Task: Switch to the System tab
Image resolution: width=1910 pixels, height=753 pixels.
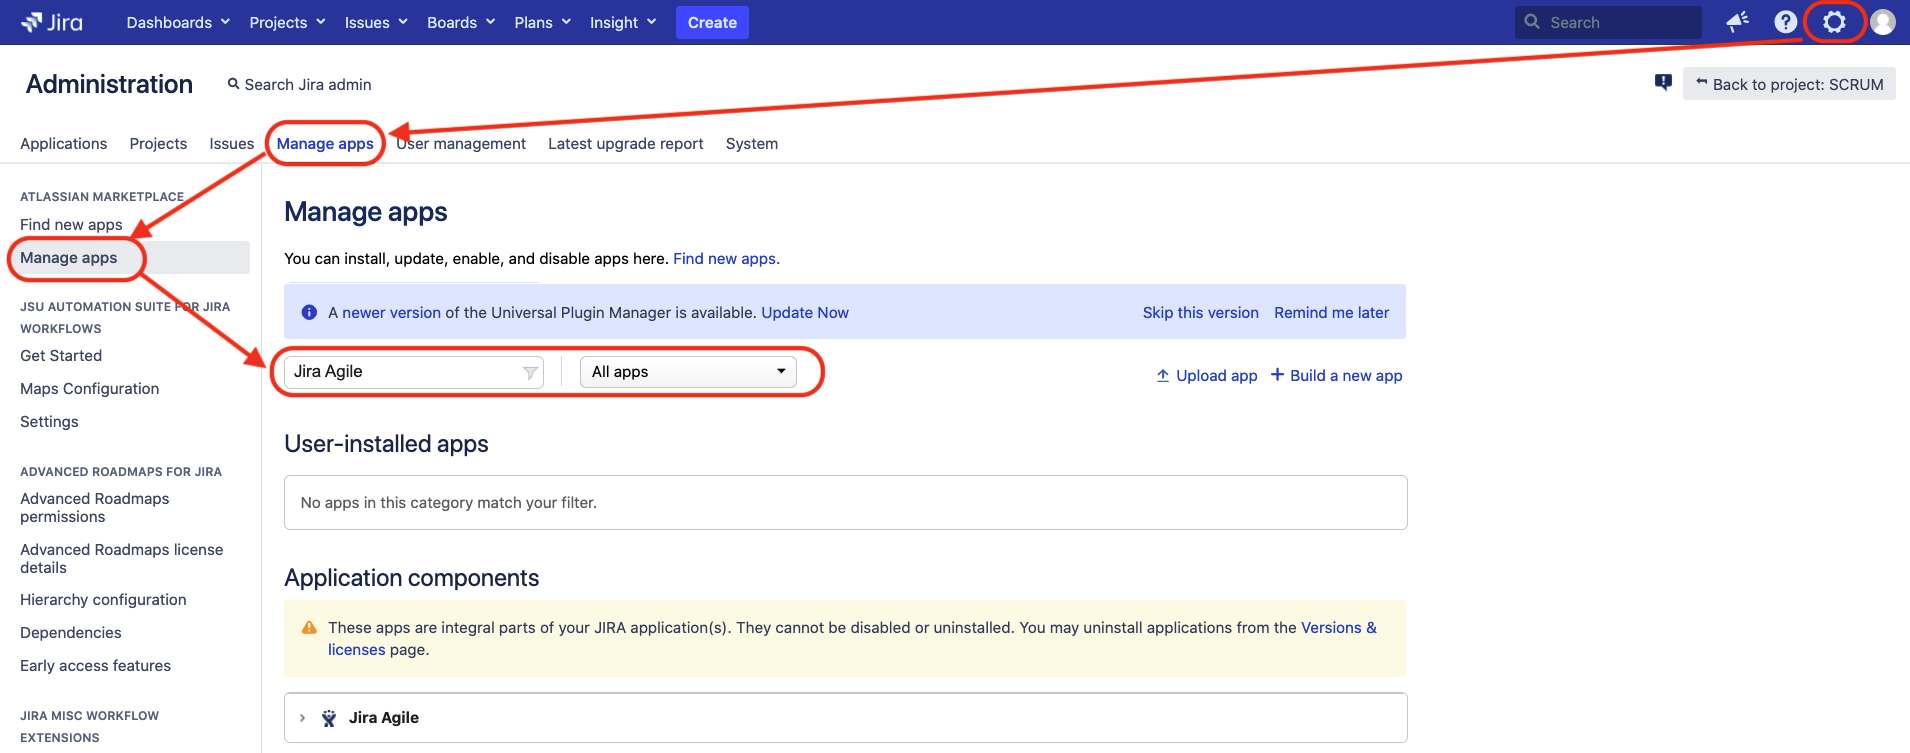Action: pos(752,144)
